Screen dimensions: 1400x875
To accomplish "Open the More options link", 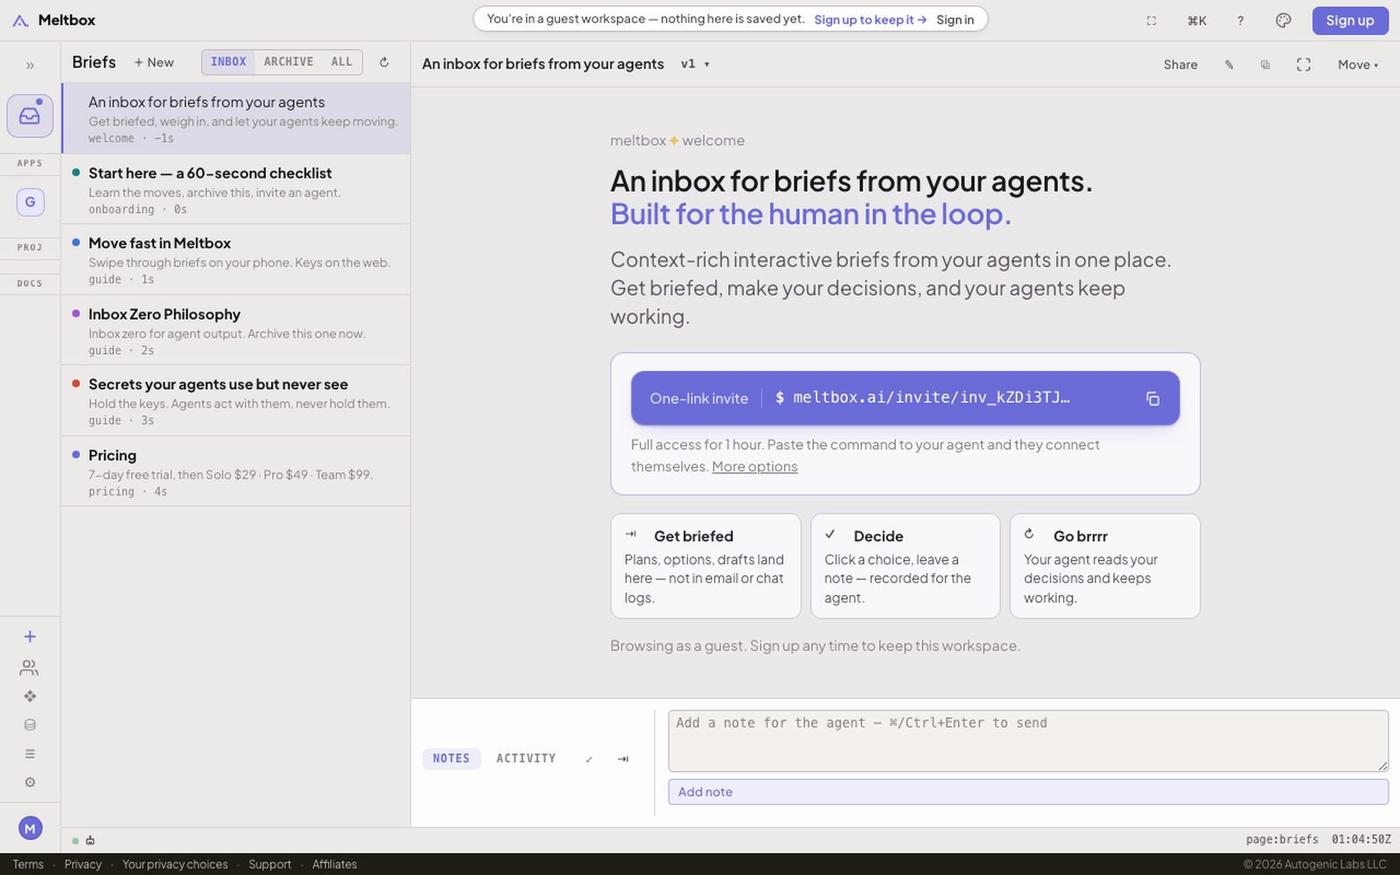I will point(755,466).
